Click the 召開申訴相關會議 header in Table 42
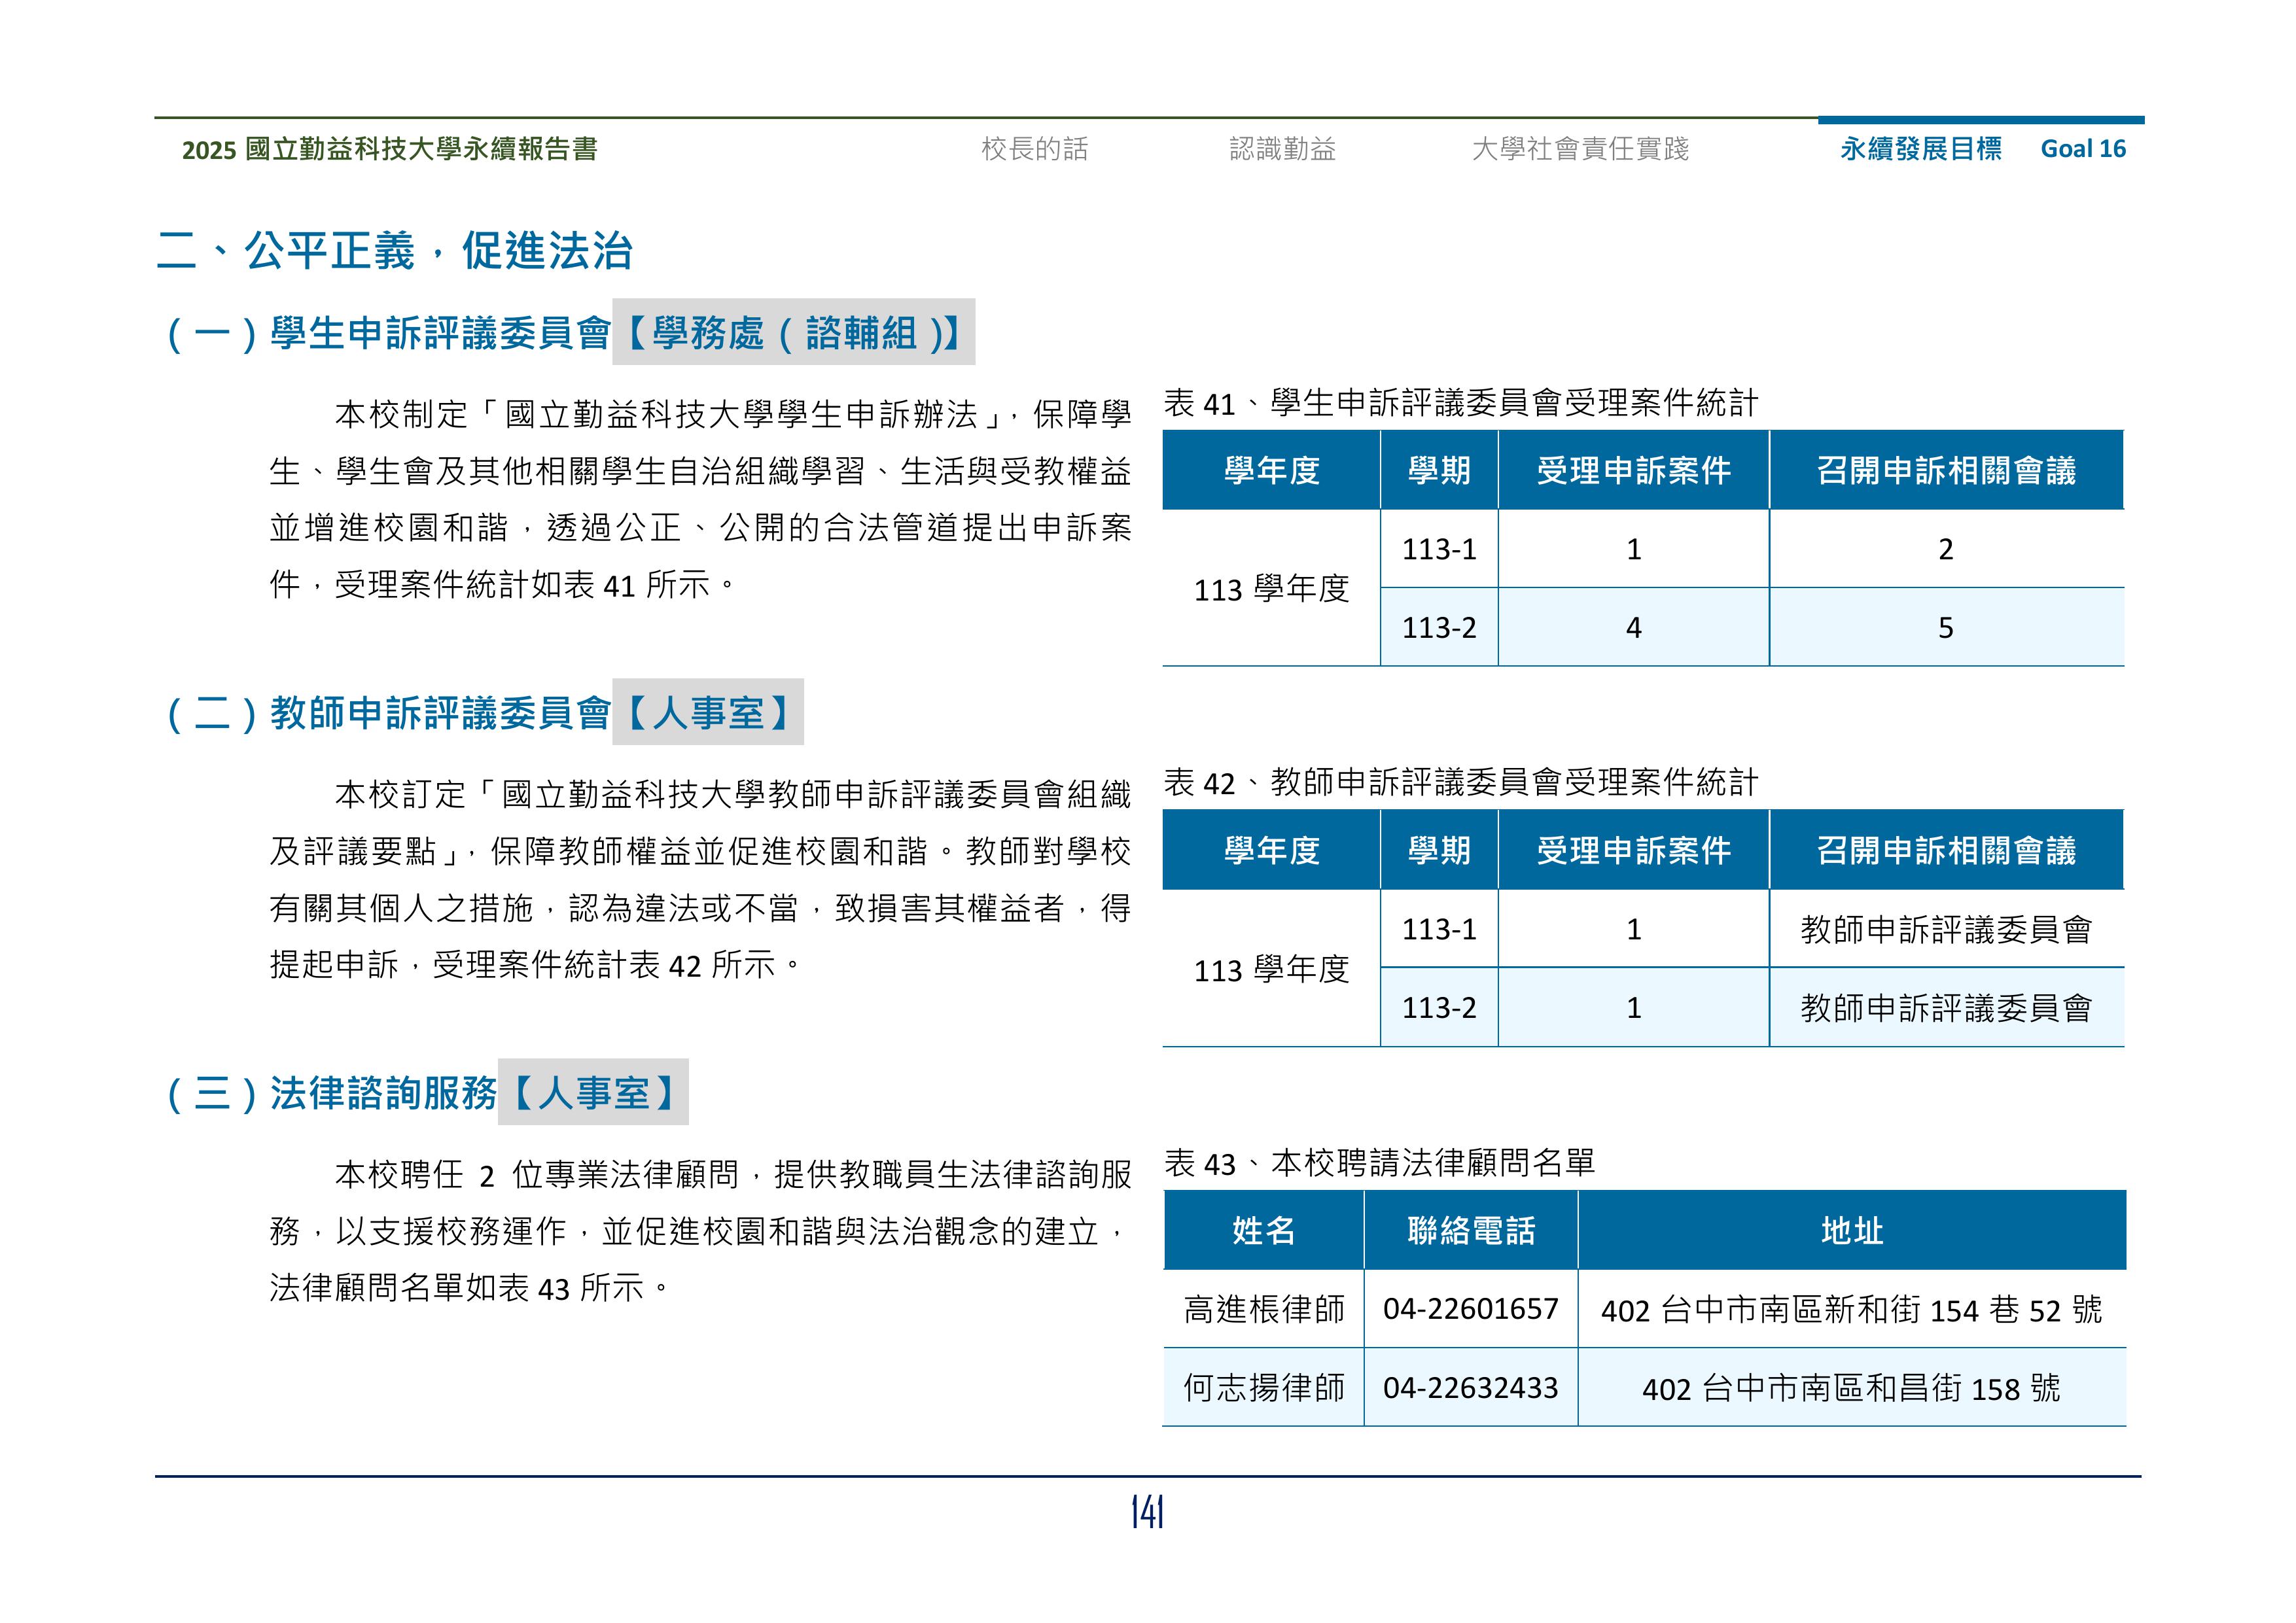The image size is (2296, 1623). tap(1945, 851)
